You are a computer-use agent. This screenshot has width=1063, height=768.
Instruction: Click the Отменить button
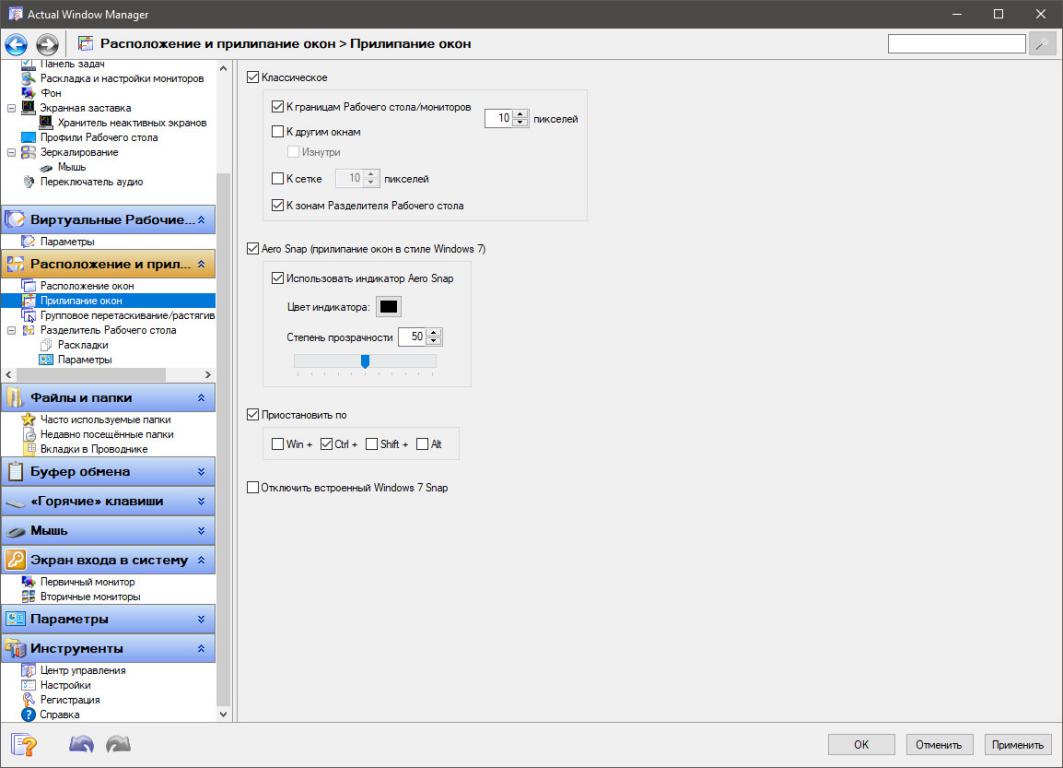click(939, 744)
